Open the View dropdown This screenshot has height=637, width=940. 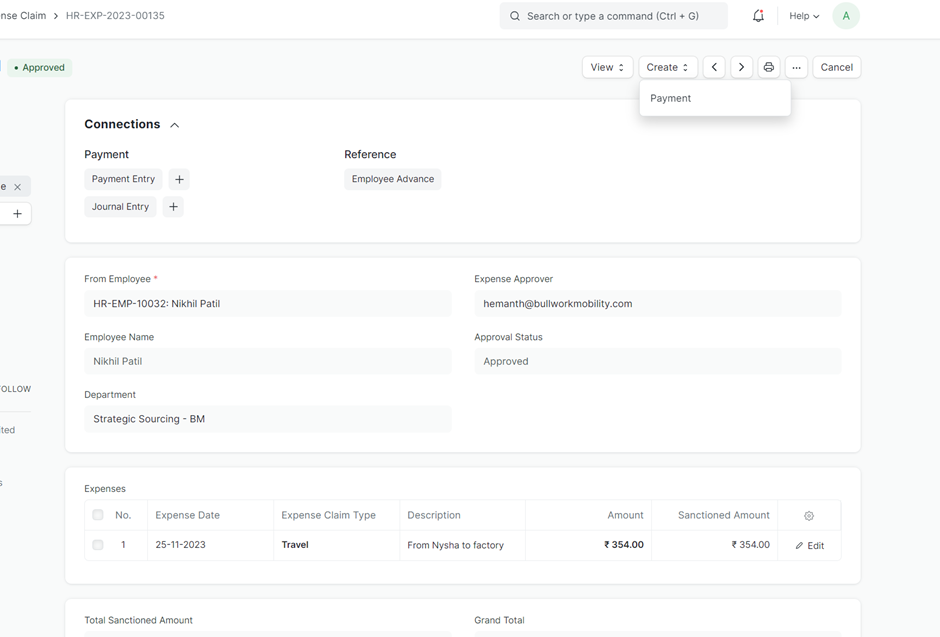(607, 67)
